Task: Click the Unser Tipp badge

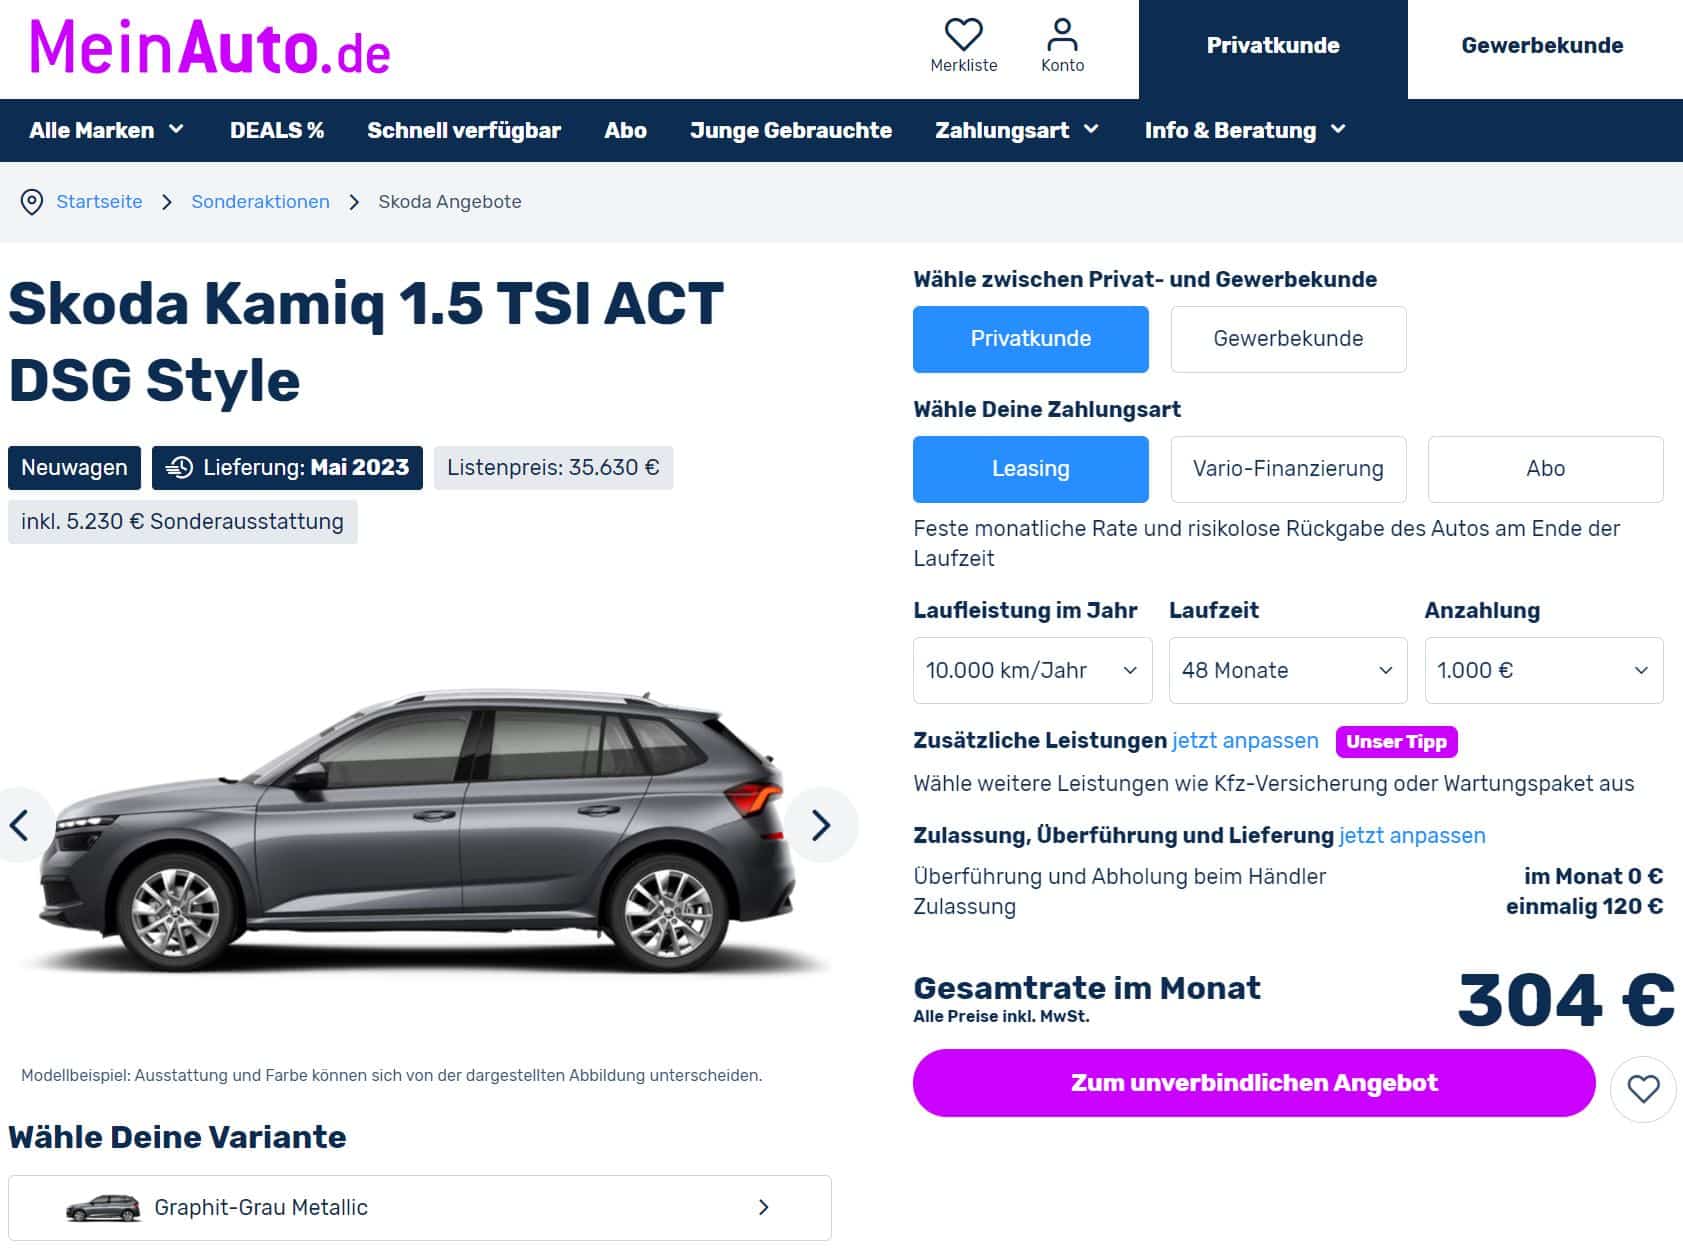Action: click(1396, 742)
